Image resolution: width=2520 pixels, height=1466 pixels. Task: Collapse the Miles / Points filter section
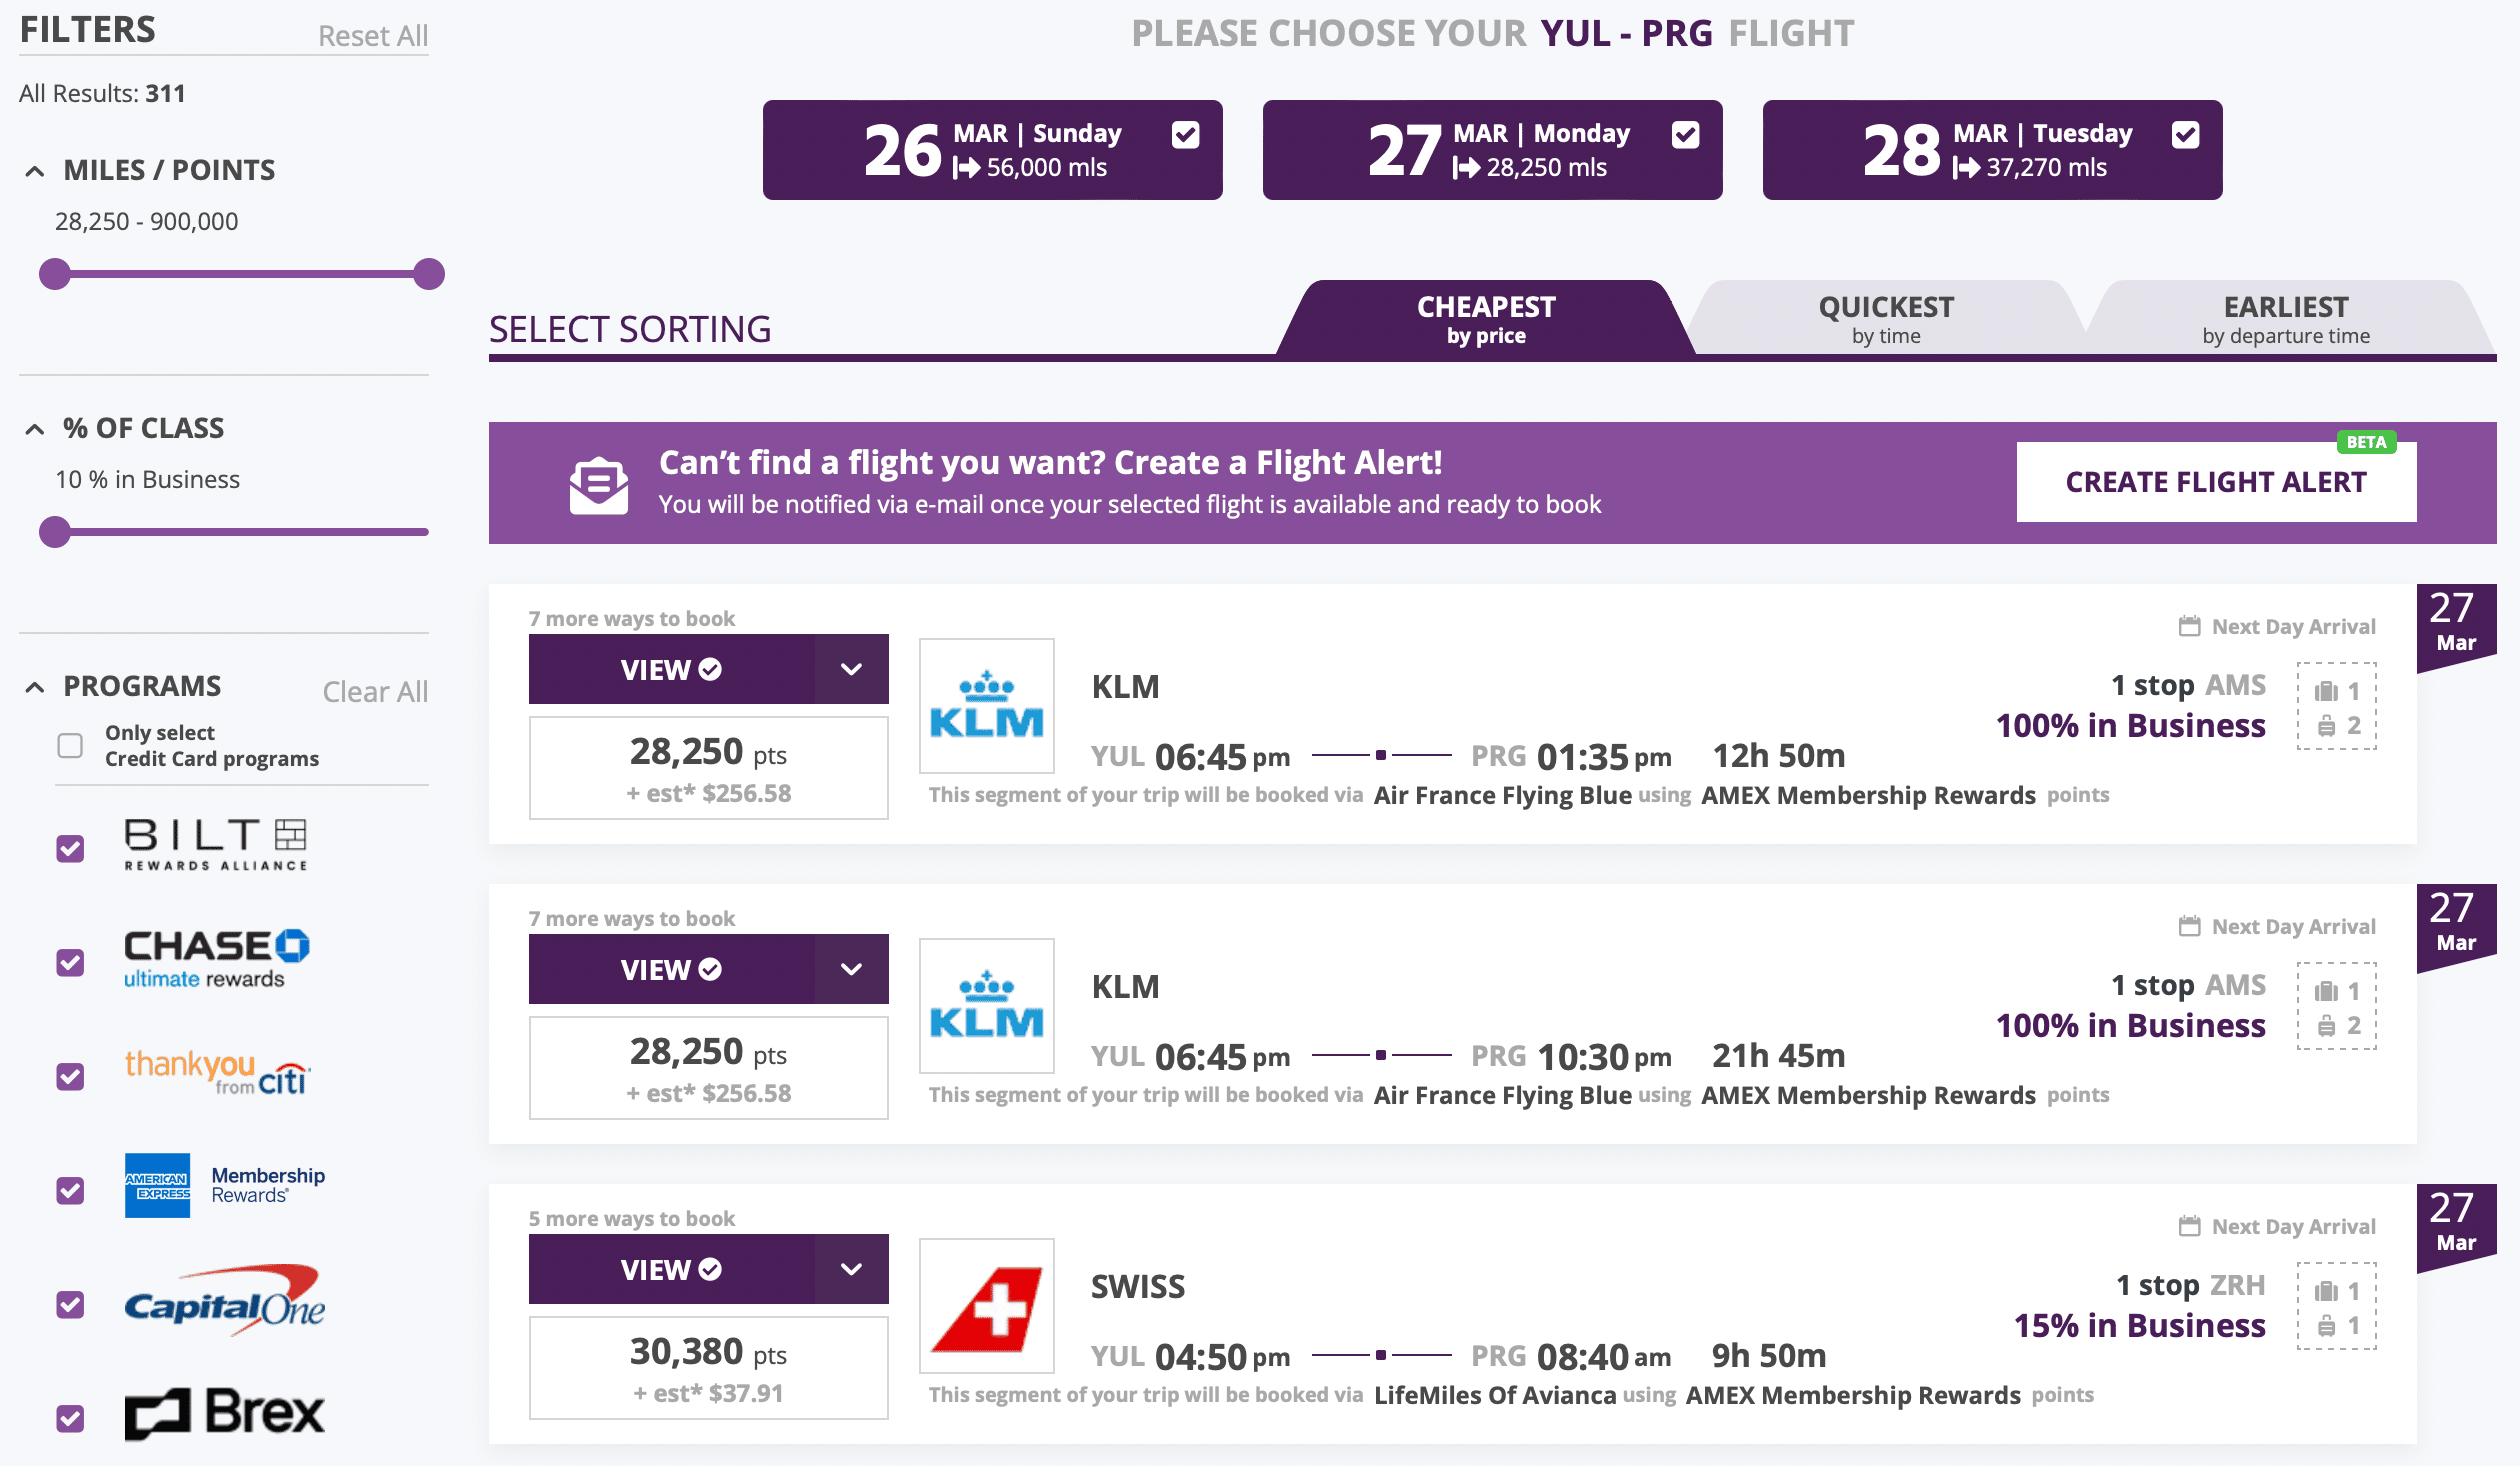[x=35, y=171]
